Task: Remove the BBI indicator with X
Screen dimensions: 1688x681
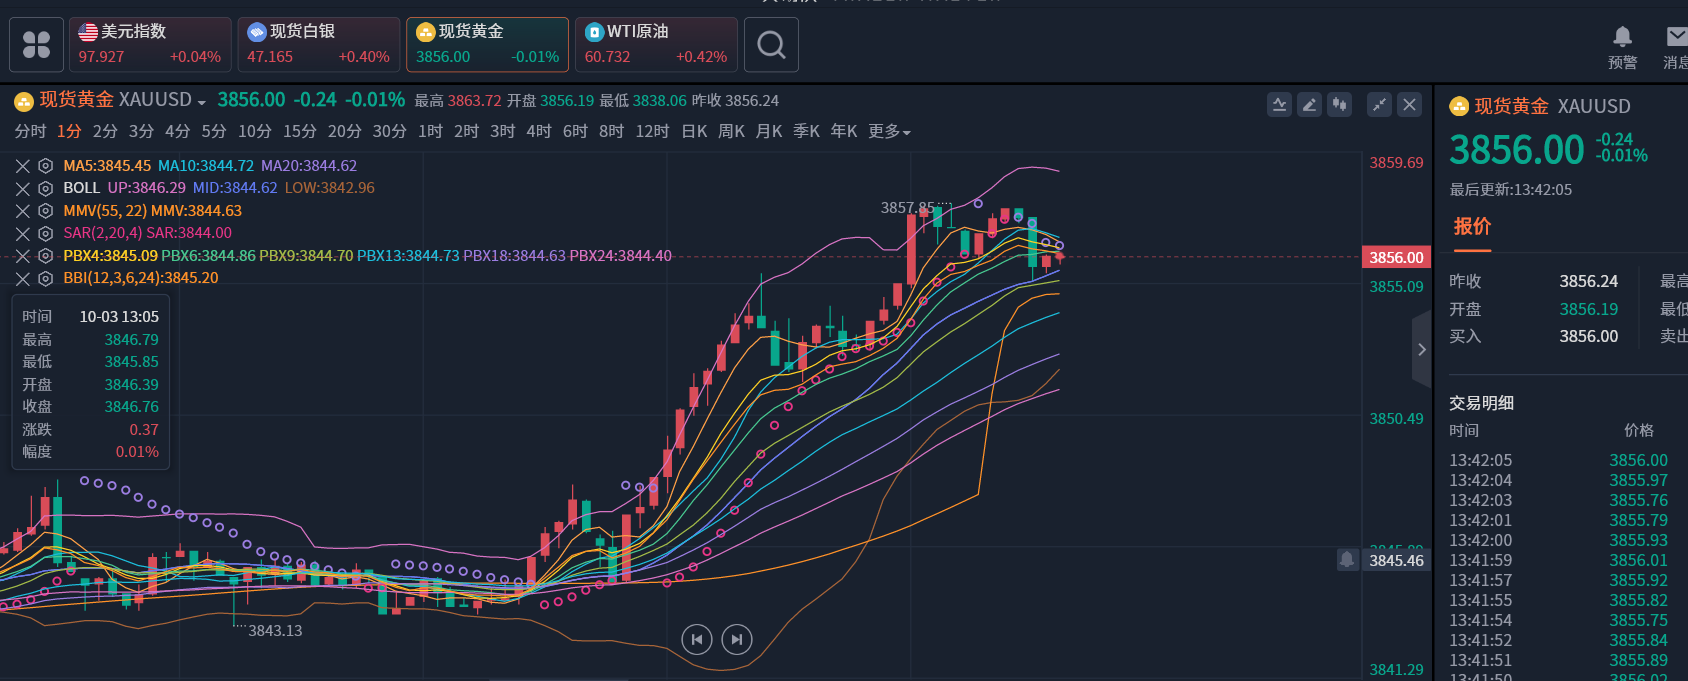Action: 22,278
